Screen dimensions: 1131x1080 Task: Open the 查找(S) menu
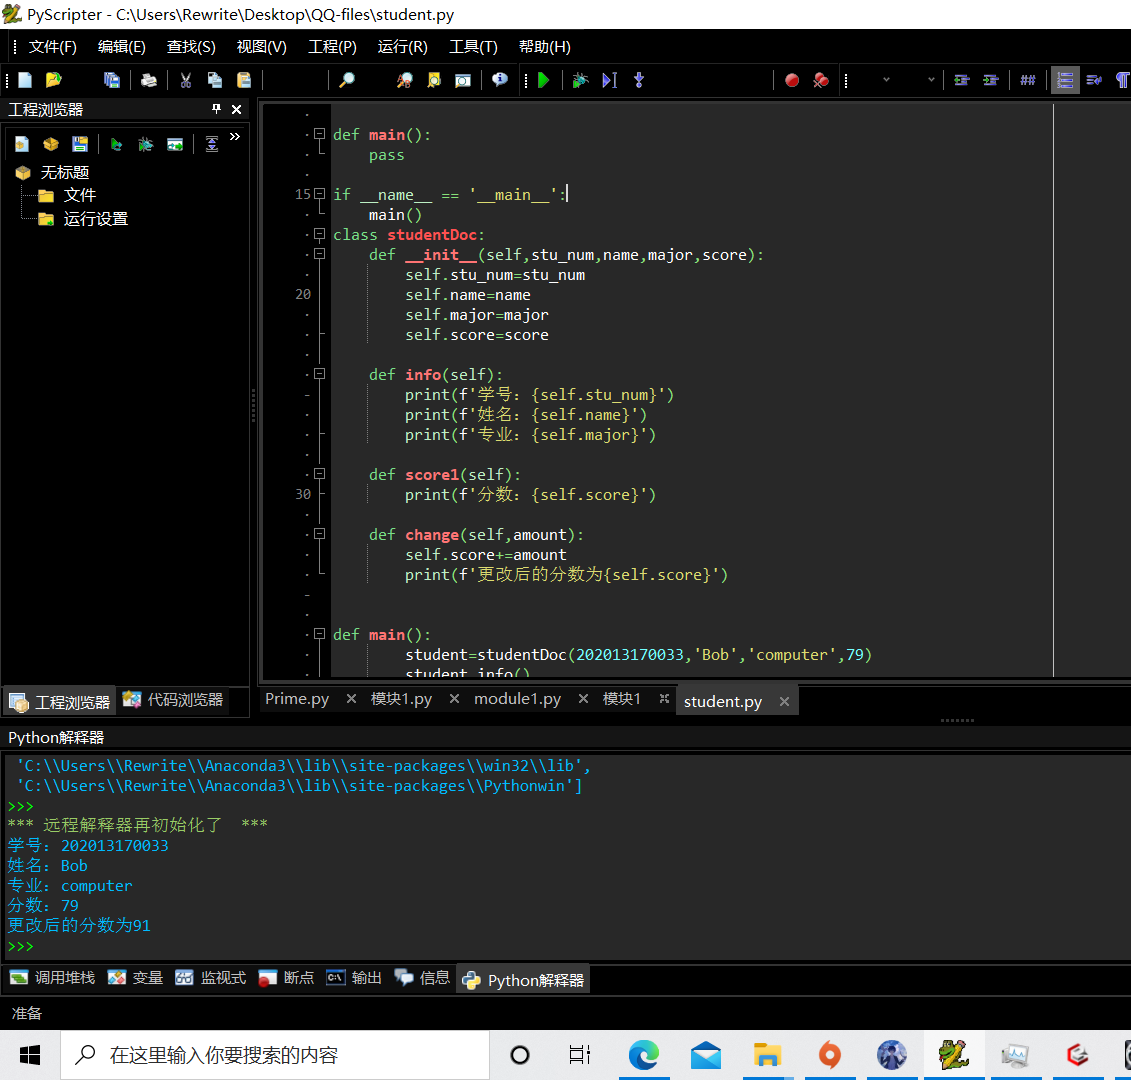click(191, 47)
